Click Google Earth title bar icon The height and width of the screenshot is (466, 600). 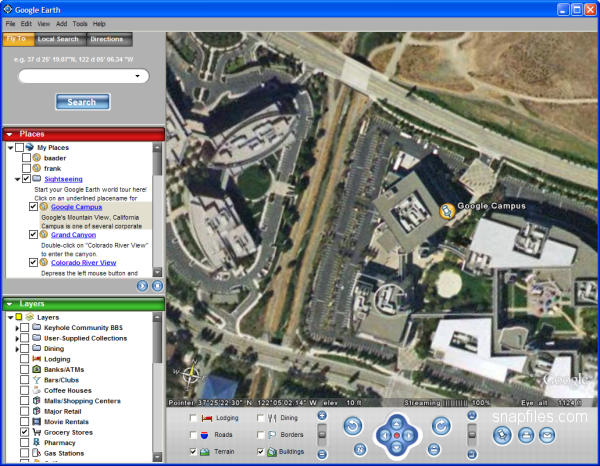click(8, 9)
